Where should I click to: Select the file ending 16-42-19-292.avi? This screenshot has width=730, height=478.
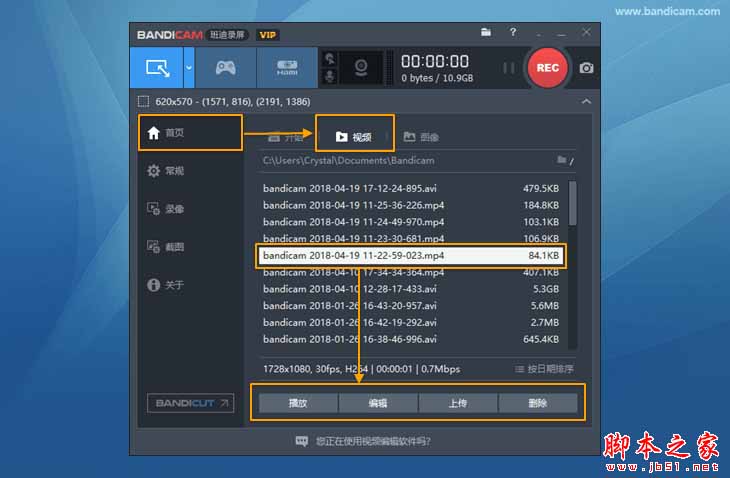[x=411, y=323]
